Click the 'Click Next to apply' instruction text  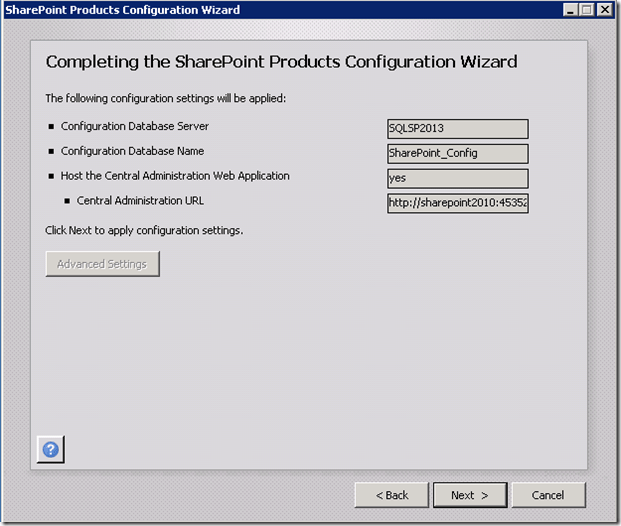(x=144, y=230)
